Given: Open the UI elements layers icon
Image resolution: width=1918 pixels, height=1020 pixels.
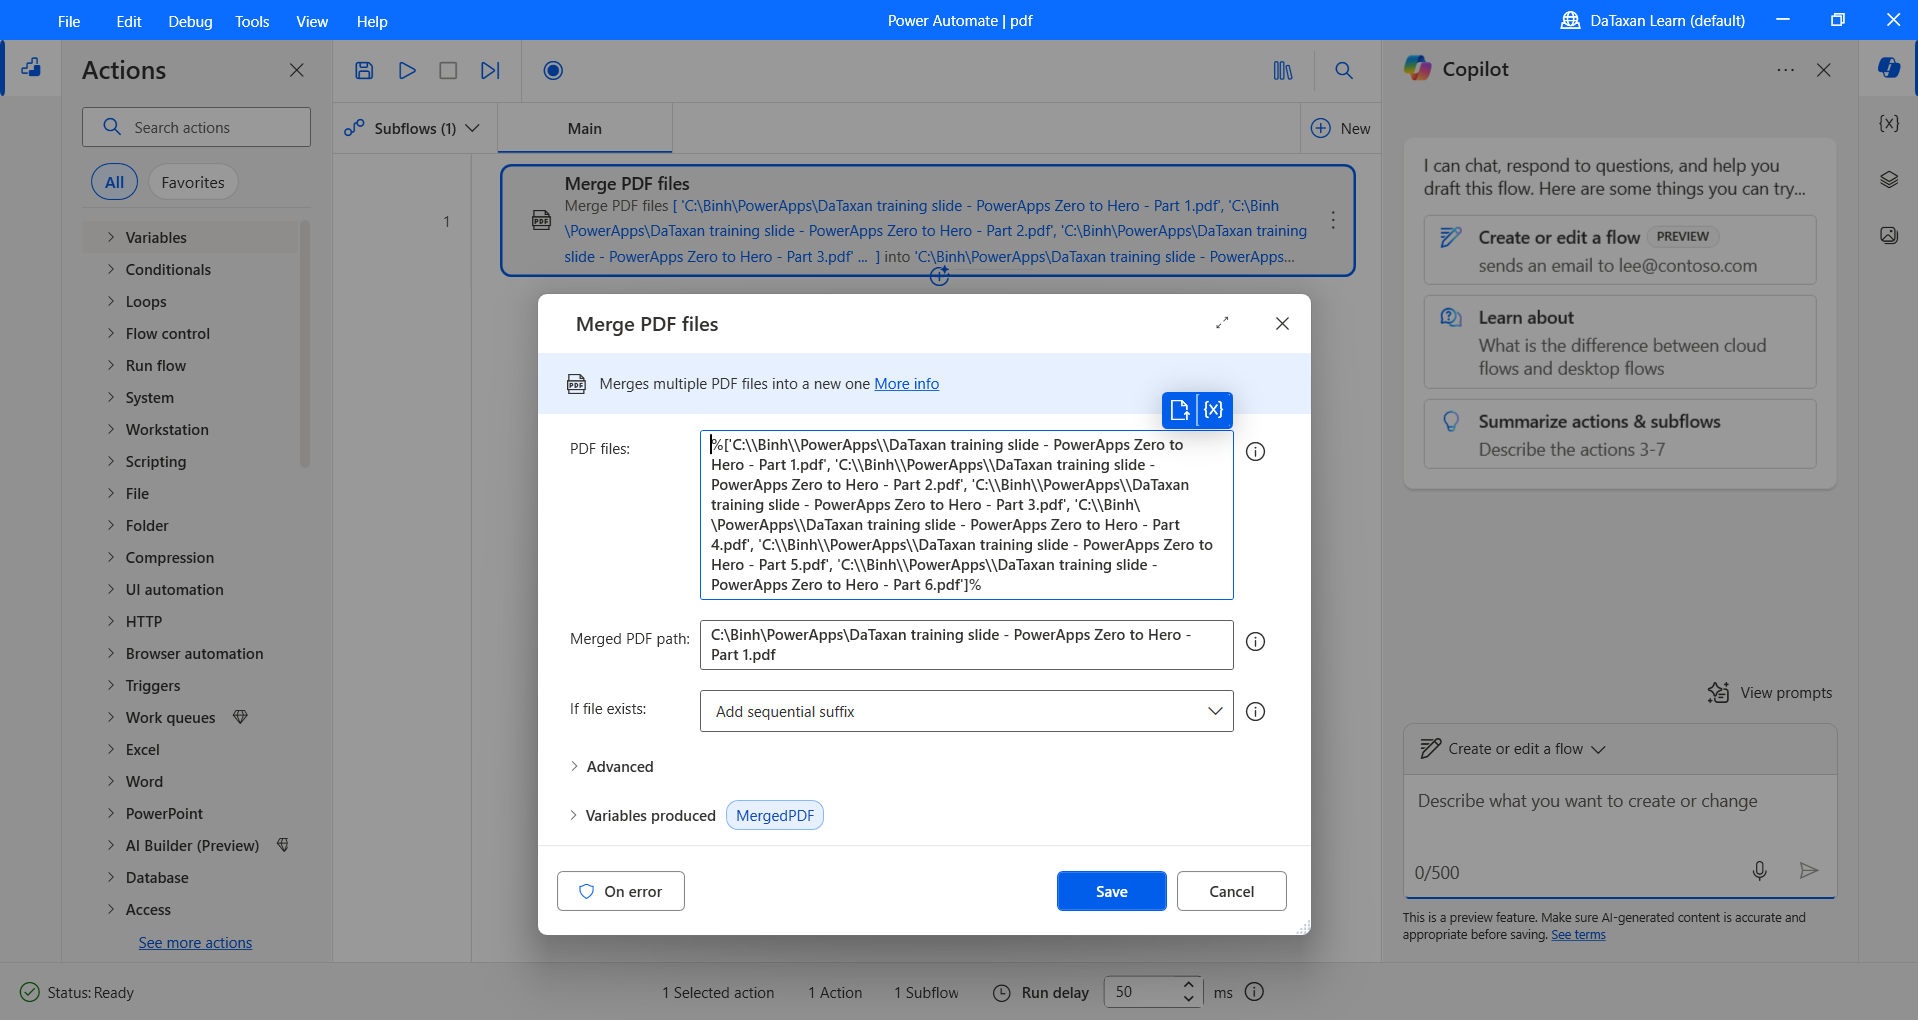Looking at the screenshot, I should (x=1889, y=180).
